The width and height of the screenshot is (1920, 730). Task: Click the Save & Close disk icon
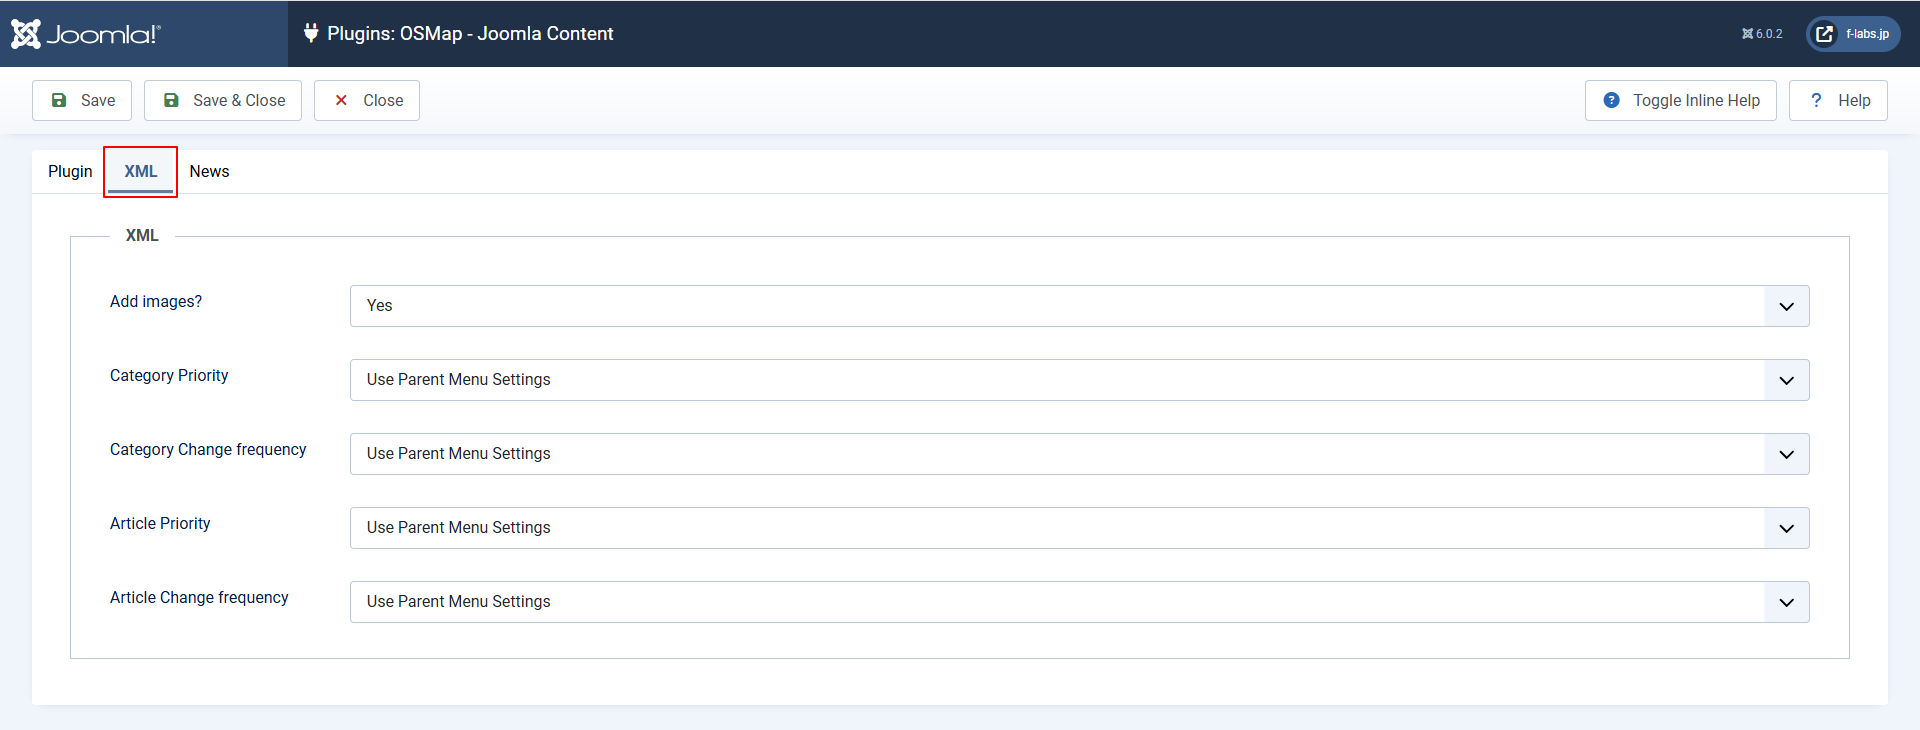pyautogui.click(x=171, y=100)
